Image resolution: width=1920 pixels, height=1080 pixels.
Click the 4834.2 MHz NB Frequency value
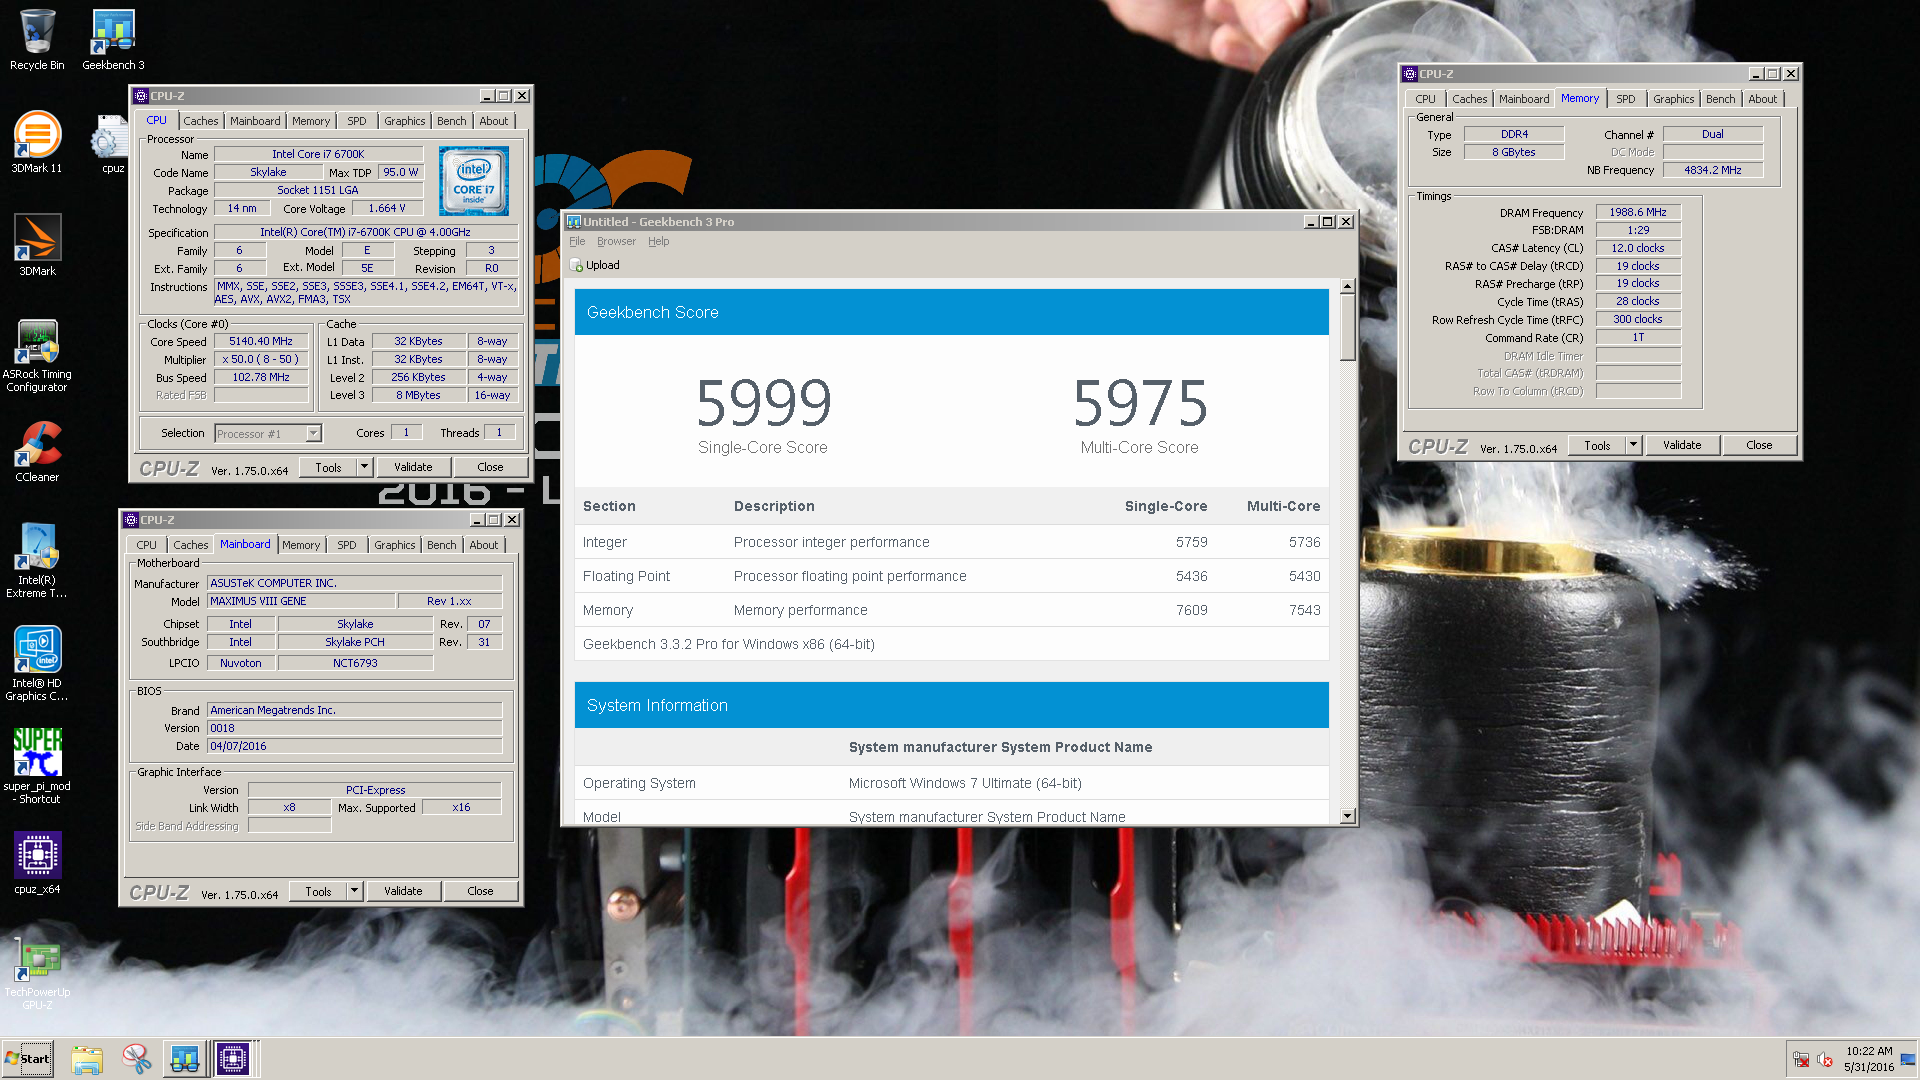coord(1712,170)
